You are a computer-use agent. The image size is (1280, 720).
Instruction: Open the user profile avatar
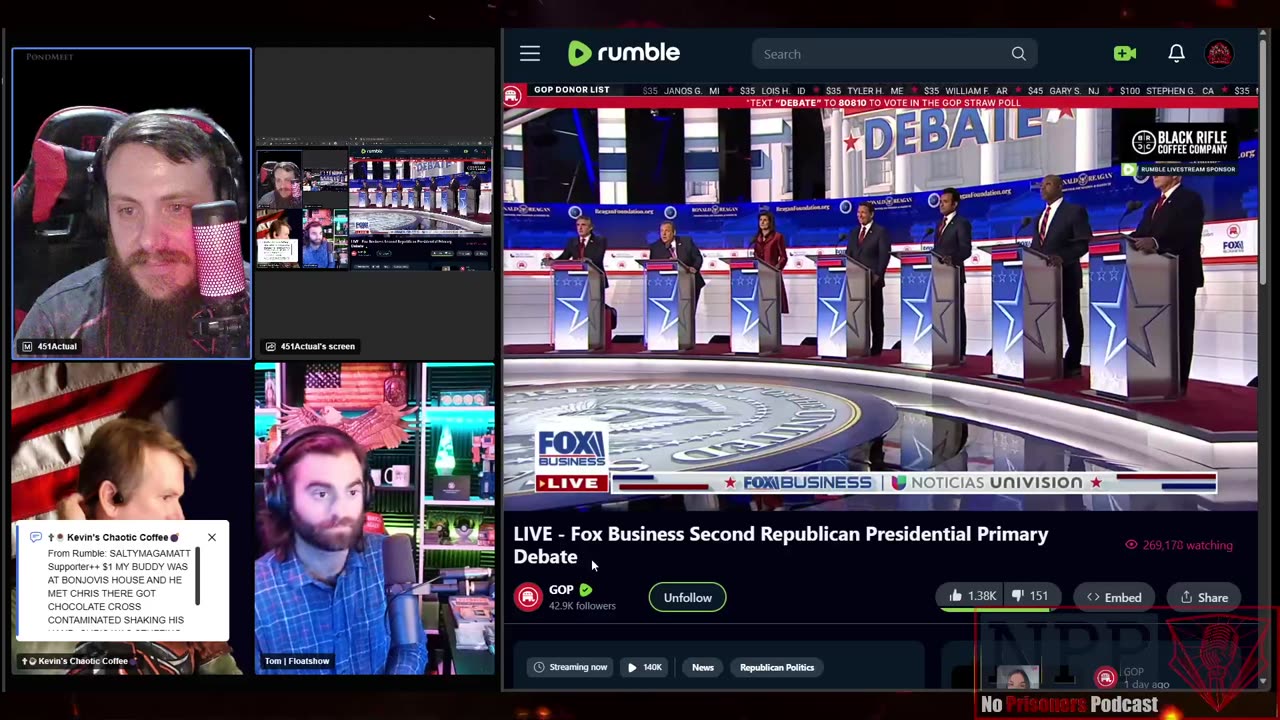click(x=1219, y=54)
